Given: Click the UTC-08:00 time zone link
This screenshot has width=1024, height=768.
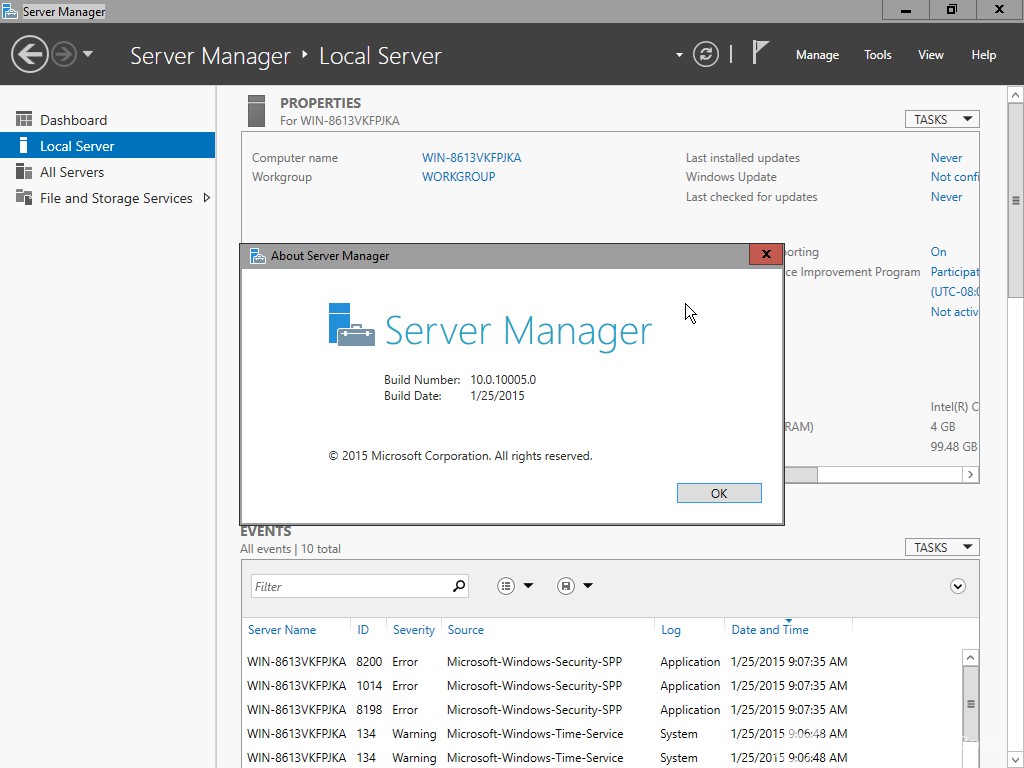Looking at the screenshot, I should [x=954, y=291].
